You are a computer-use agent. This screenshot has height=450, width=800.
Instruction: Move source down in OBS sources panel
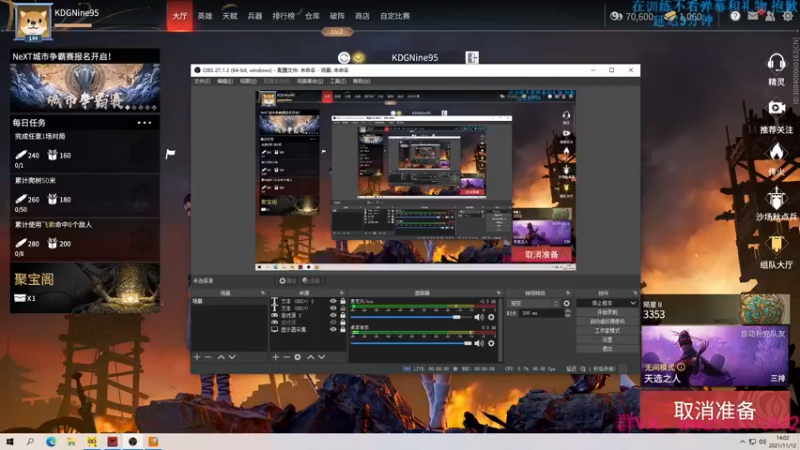coord(321,357)
